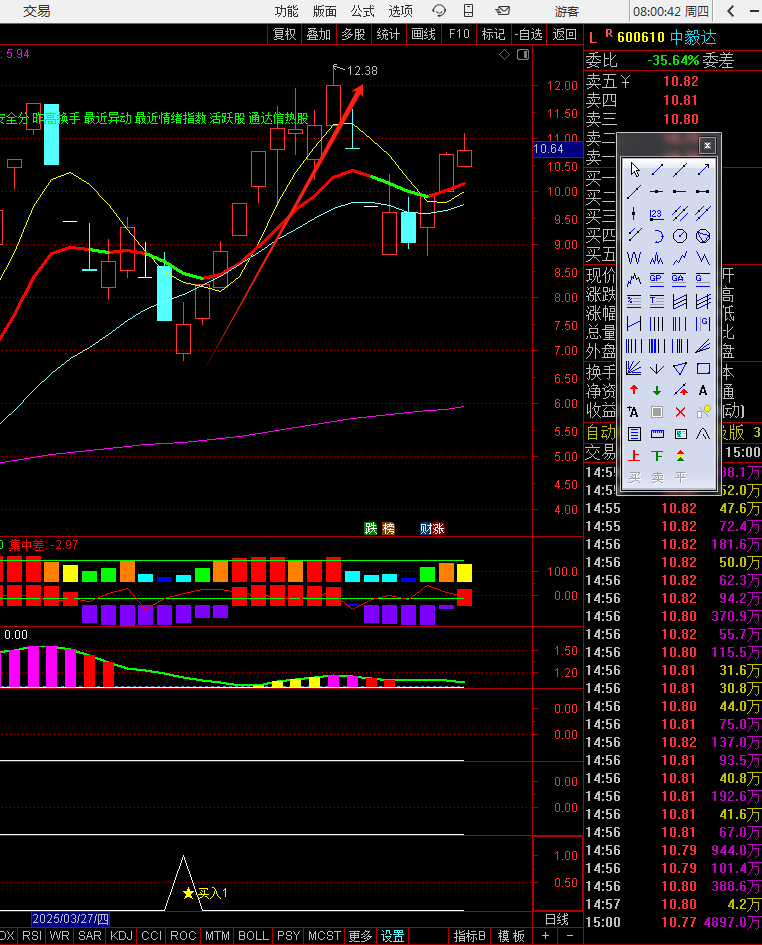762x945 pixels.
Task: Toggle 复权 price adjustment mode
Action: click(285, 34)
